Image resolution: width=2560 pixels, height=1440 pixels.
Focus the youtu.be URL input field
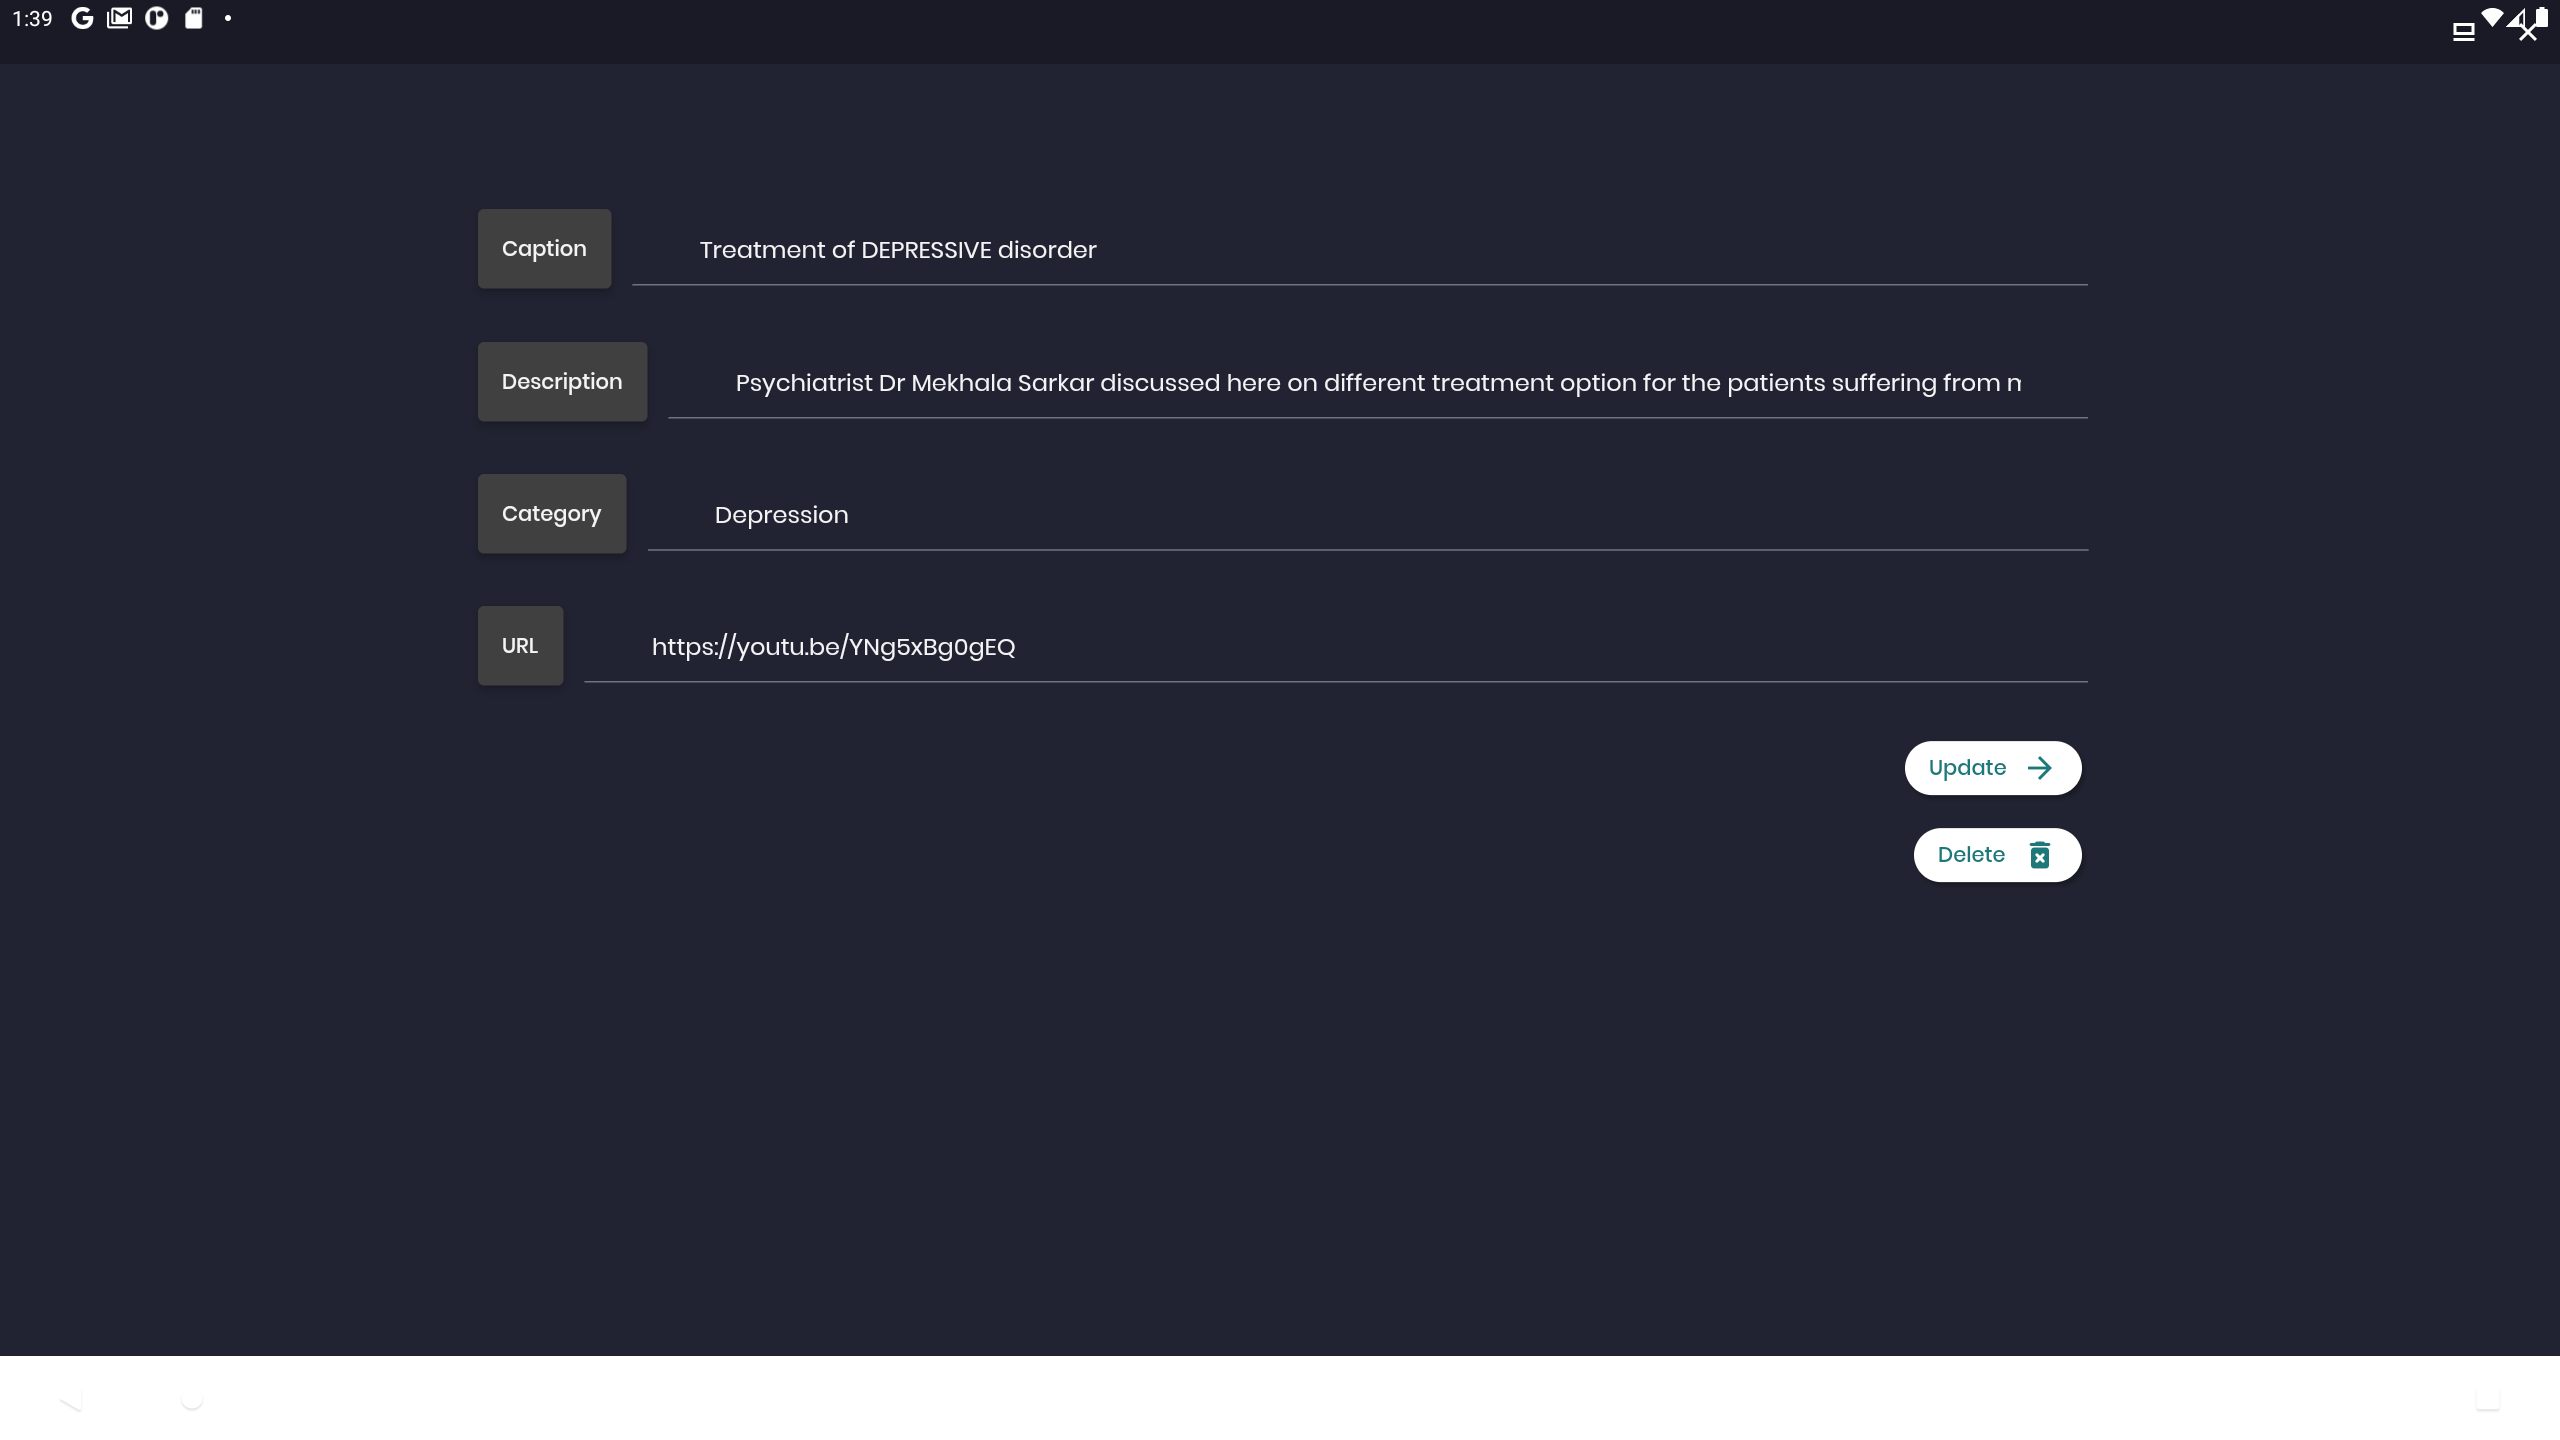(1336, 647)
